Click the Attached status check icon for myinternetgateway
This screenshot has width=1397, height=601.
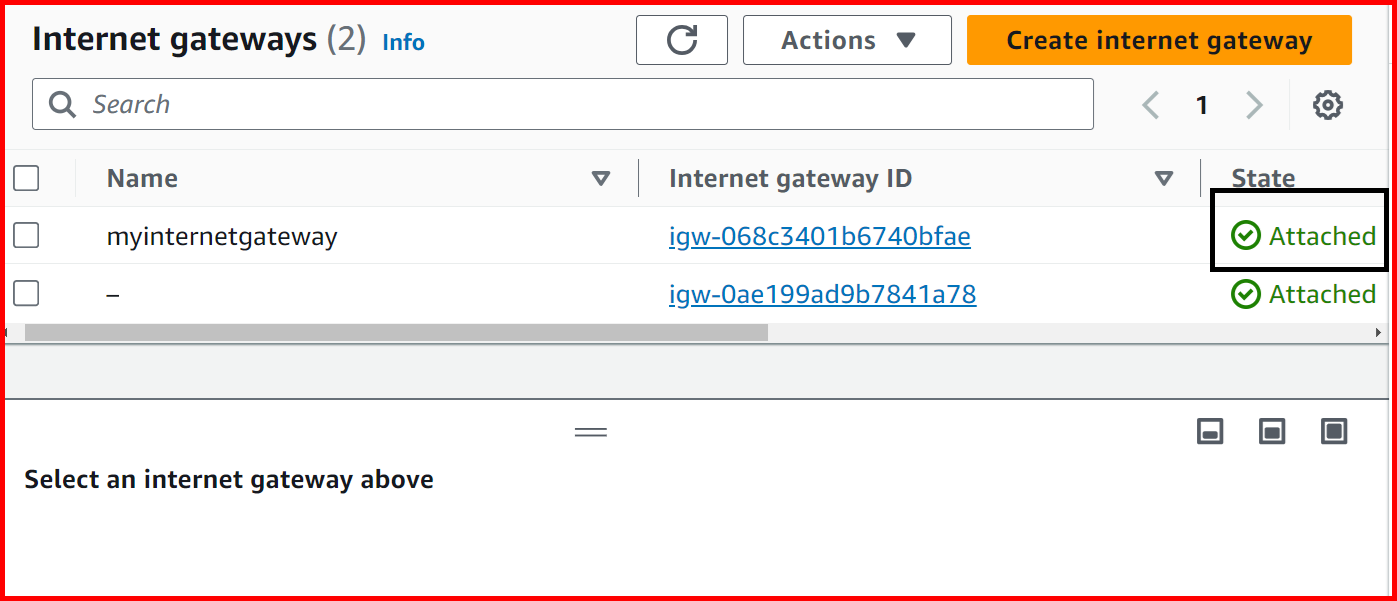[x=1245, y=236]
